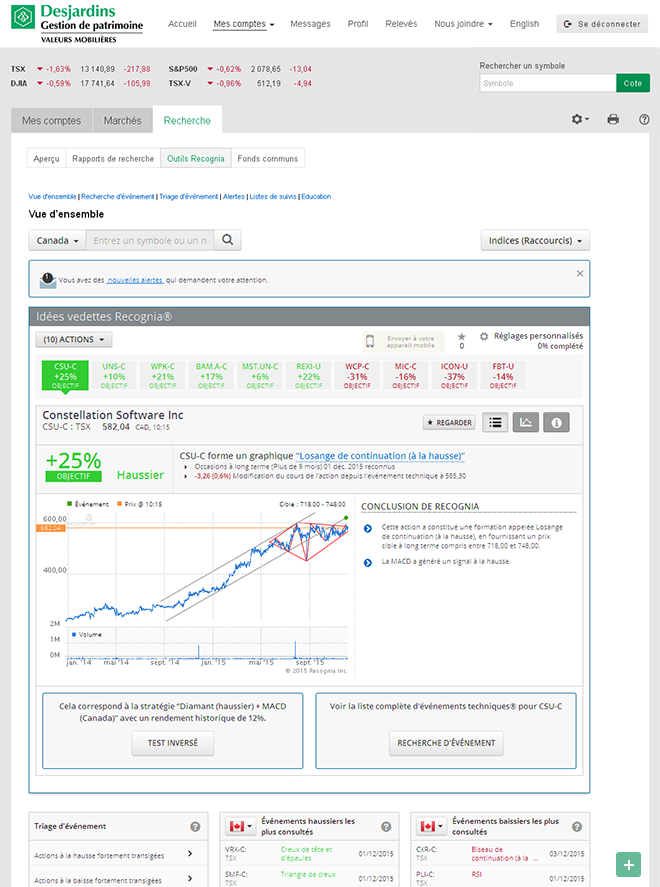The image size is (660, 887).
Task: Open the Fonds communs sub-tab
Action: (268, 158)
